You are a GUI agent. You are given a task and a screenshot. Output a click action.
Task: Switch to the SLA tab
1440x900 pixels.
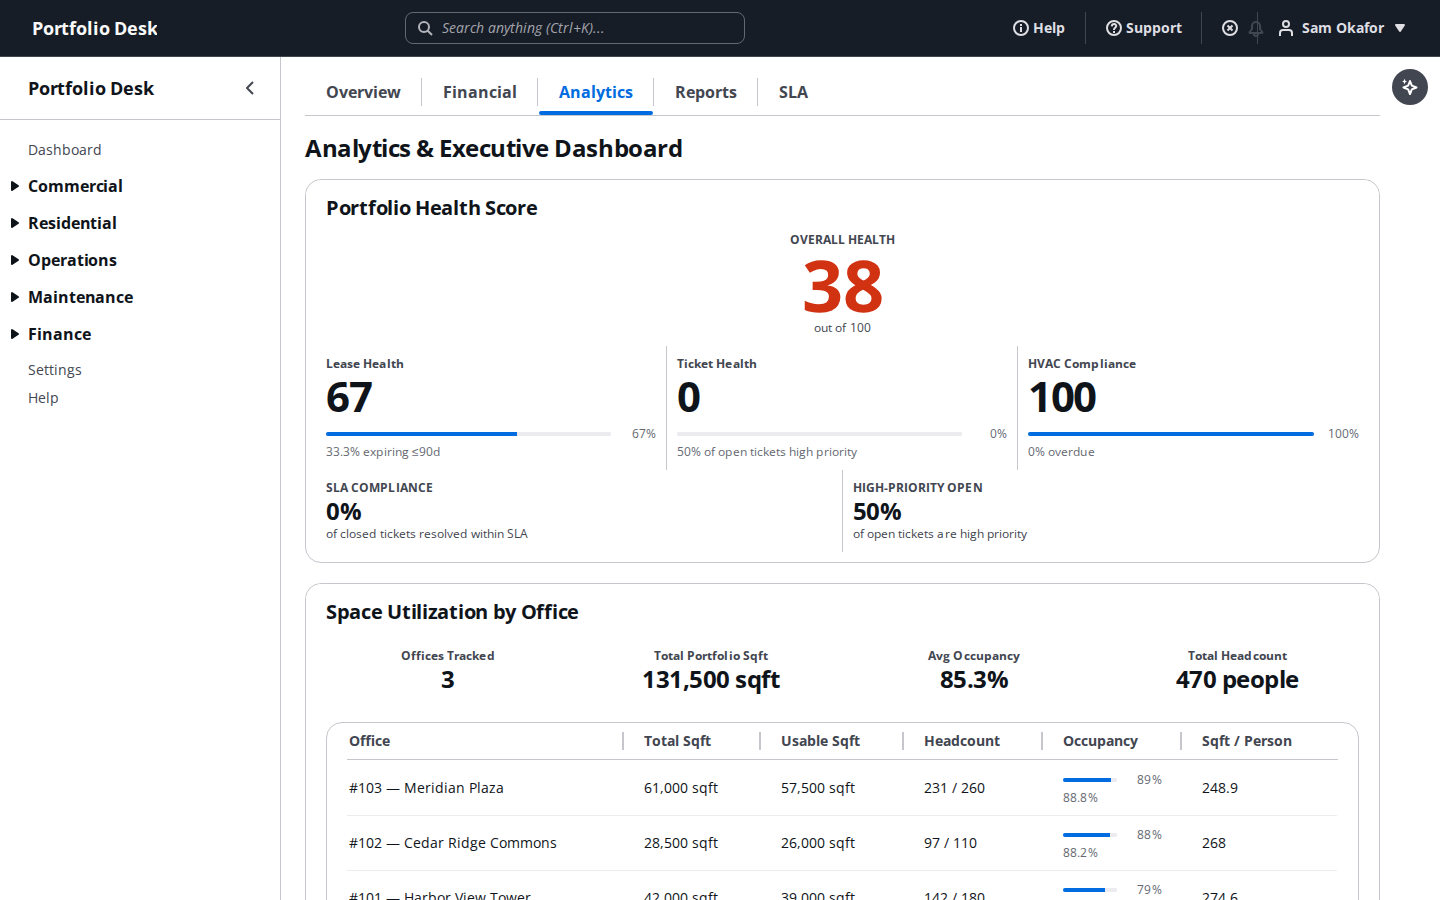coord(793,92)
